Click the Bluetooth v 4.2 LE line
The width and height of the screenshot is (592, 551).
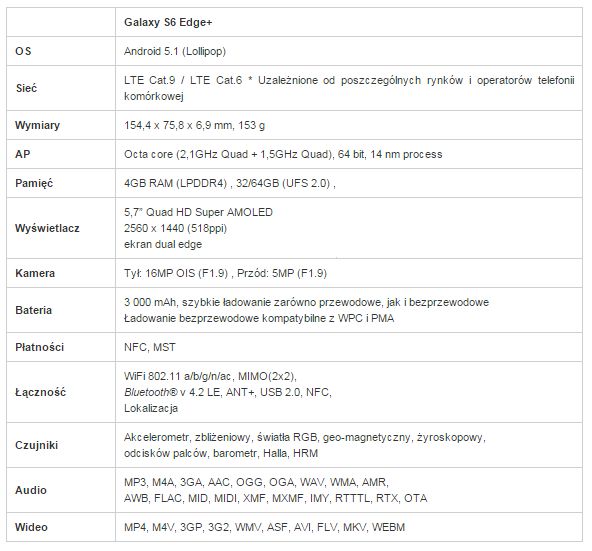pyautogui.click(x=228, y=392)
